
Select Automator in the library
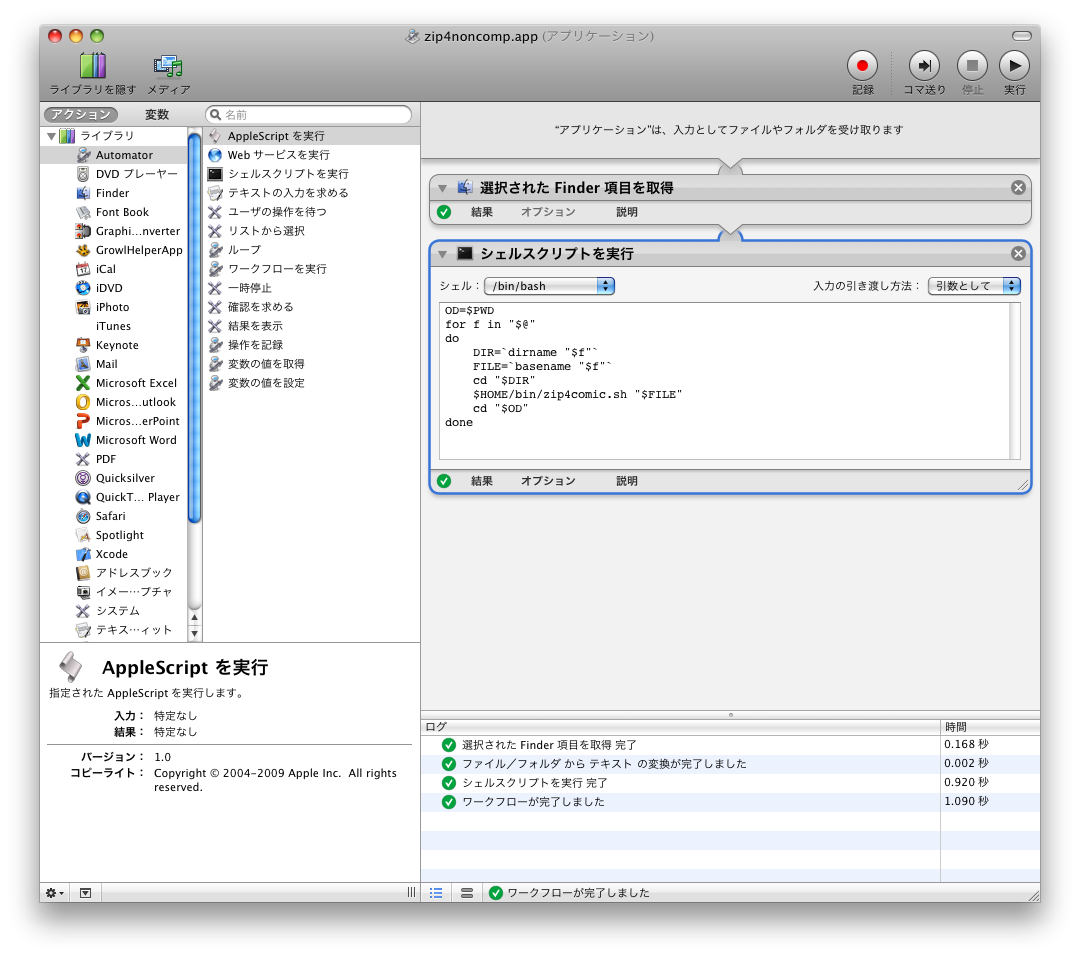114,155
